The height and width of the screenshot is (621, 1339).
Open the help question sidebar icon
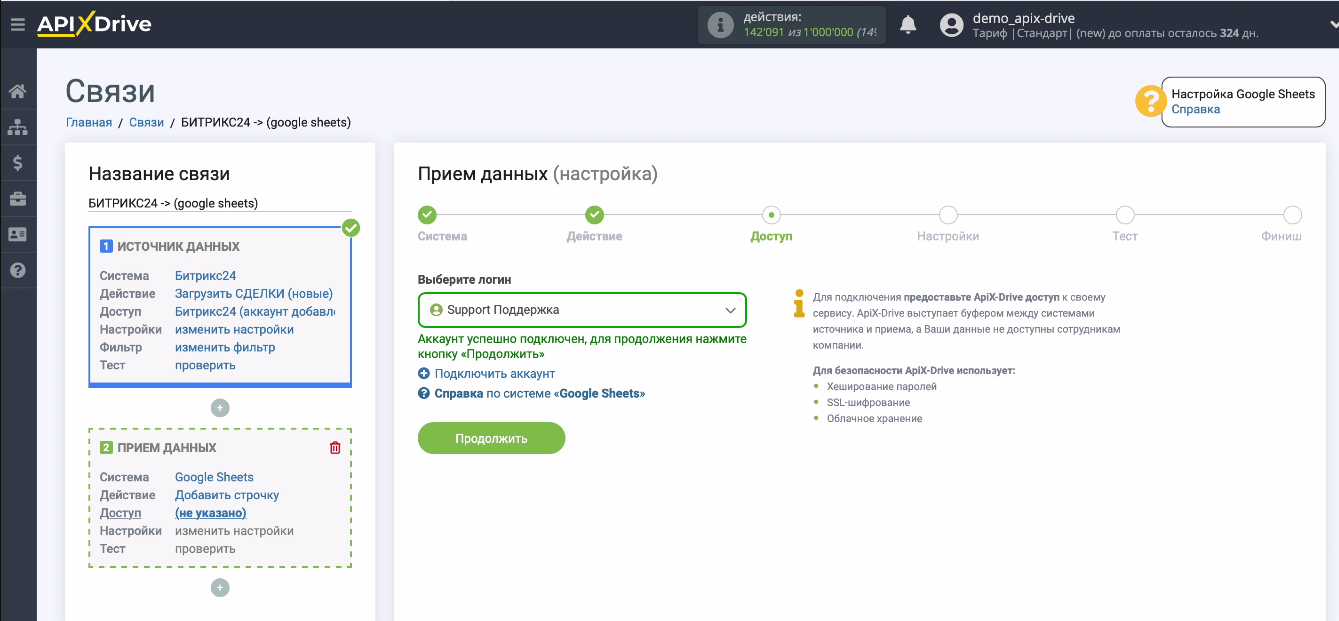[x=17, y=270]
